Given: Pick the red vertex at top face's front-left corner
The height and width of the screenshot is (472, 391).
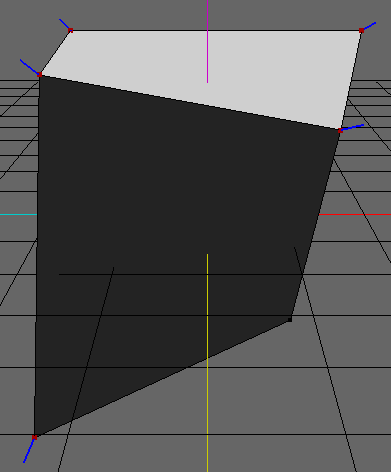Looking at the screenshot, I should pyautogui.click(x=39, y=75).
